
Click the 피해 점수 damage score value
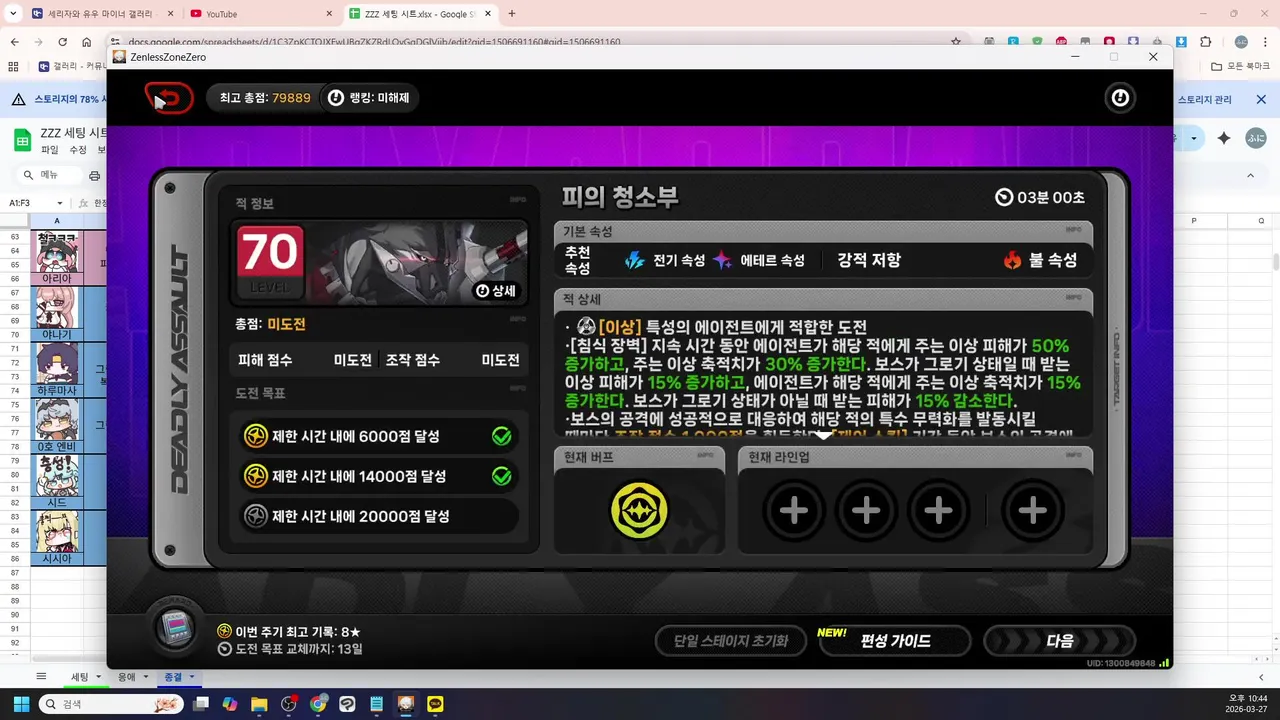(x=352, y=360)
